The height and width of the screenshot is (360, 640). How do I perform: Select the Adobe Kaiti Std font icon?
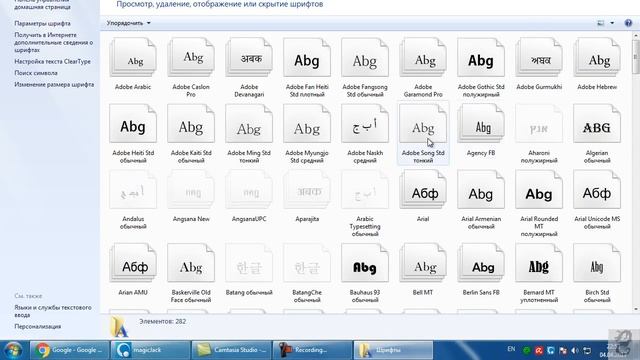(x=191, y=124)
